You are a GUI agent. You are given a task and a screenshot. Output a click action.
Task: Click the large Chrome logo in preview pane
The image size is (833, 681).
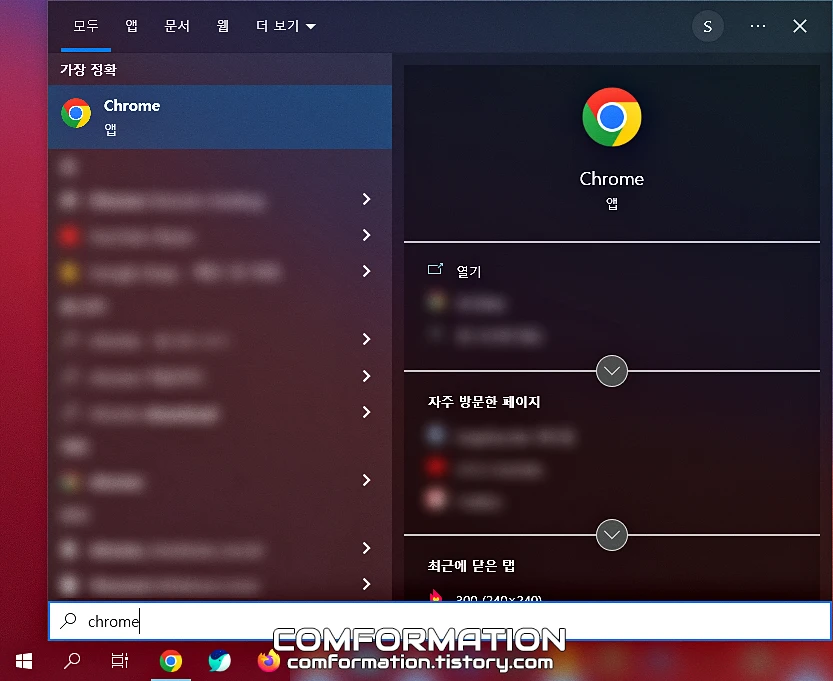pyautogui.click(x=612, y=117)
